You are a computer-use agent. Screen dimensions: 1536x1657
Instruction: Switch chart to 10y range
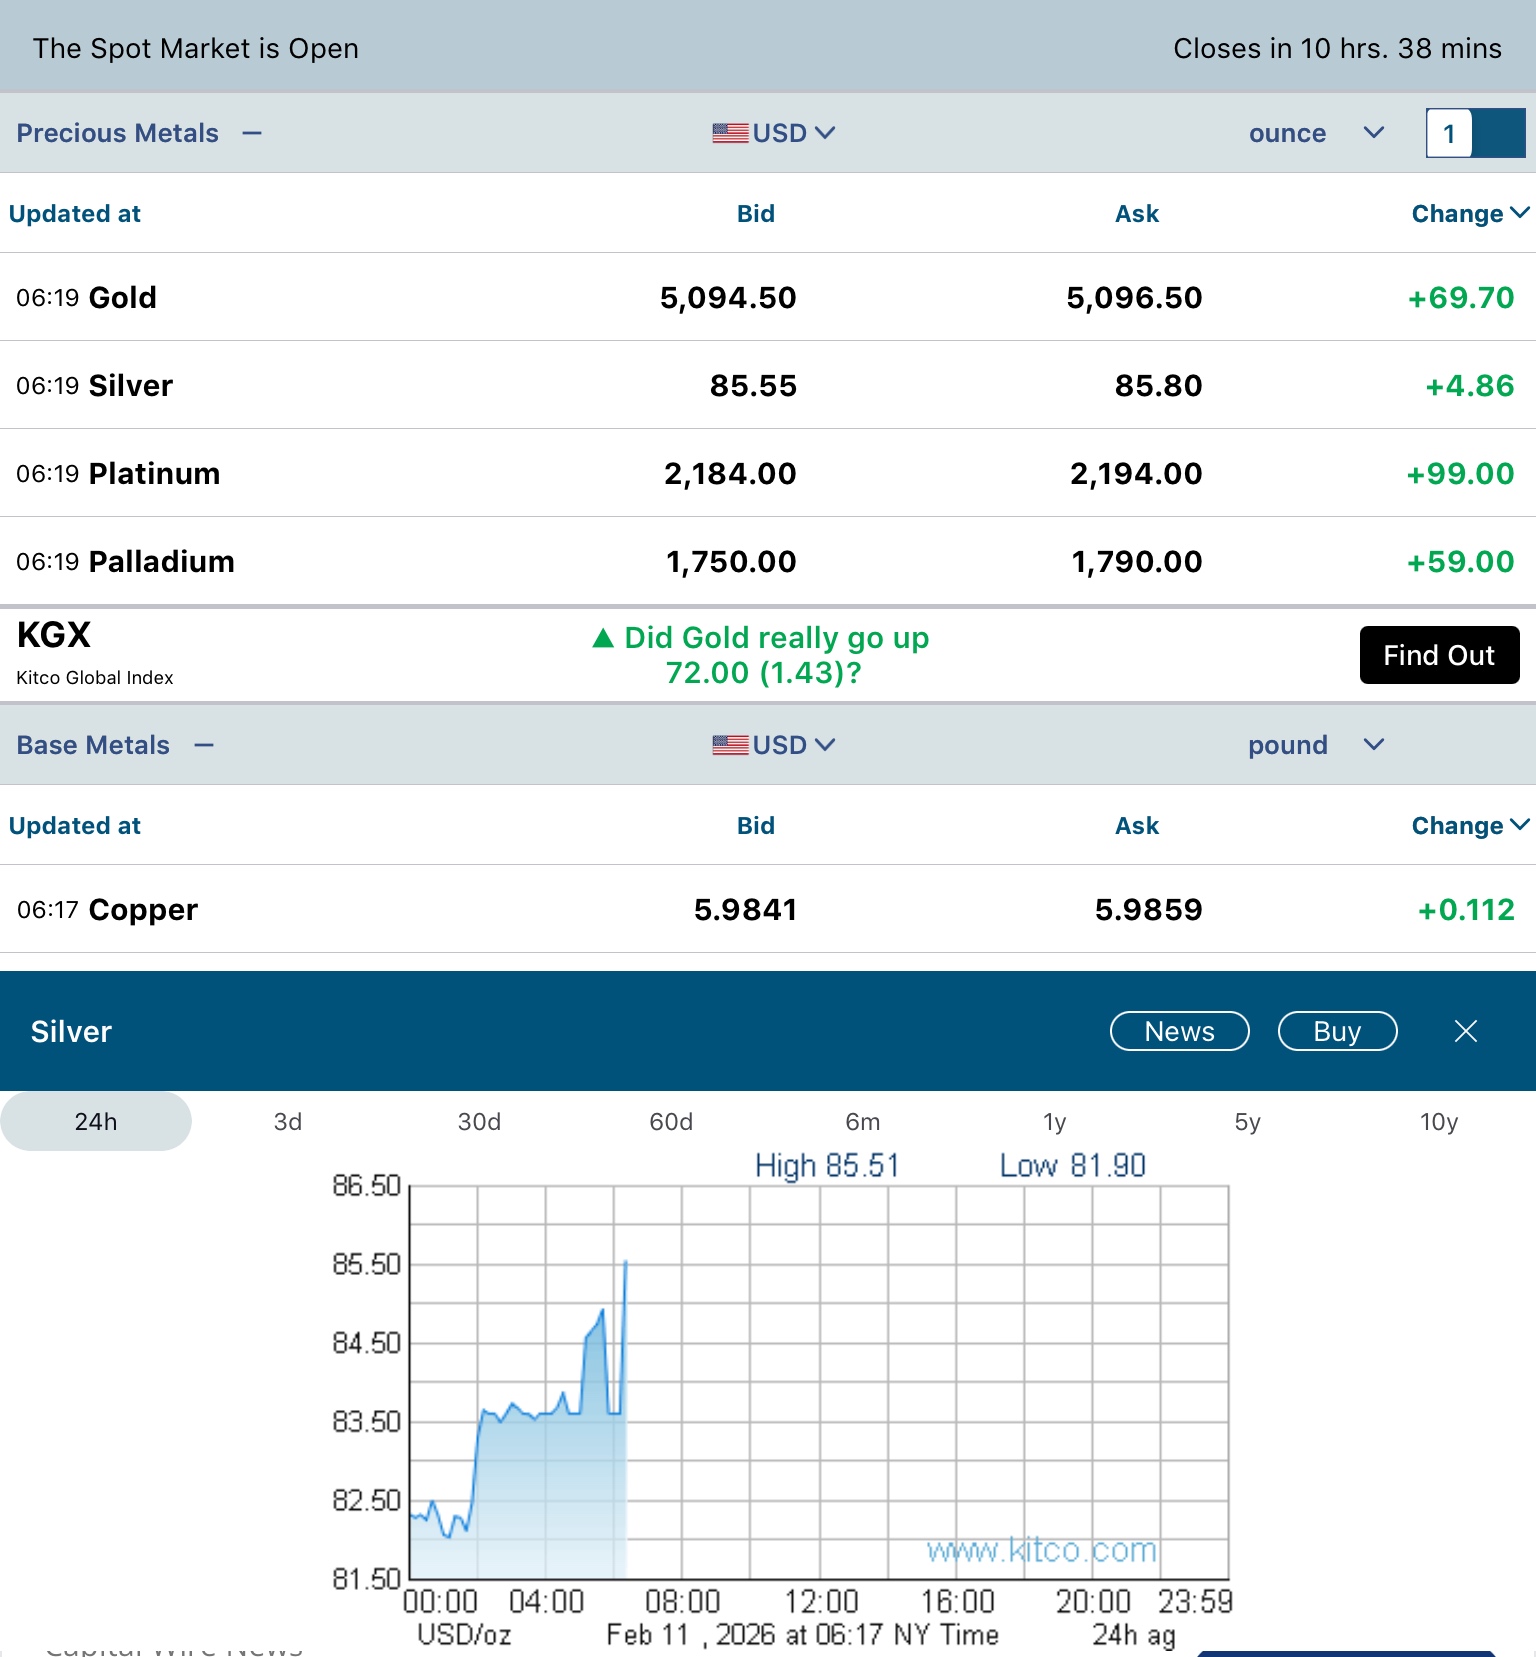tap(1439, 1121)
